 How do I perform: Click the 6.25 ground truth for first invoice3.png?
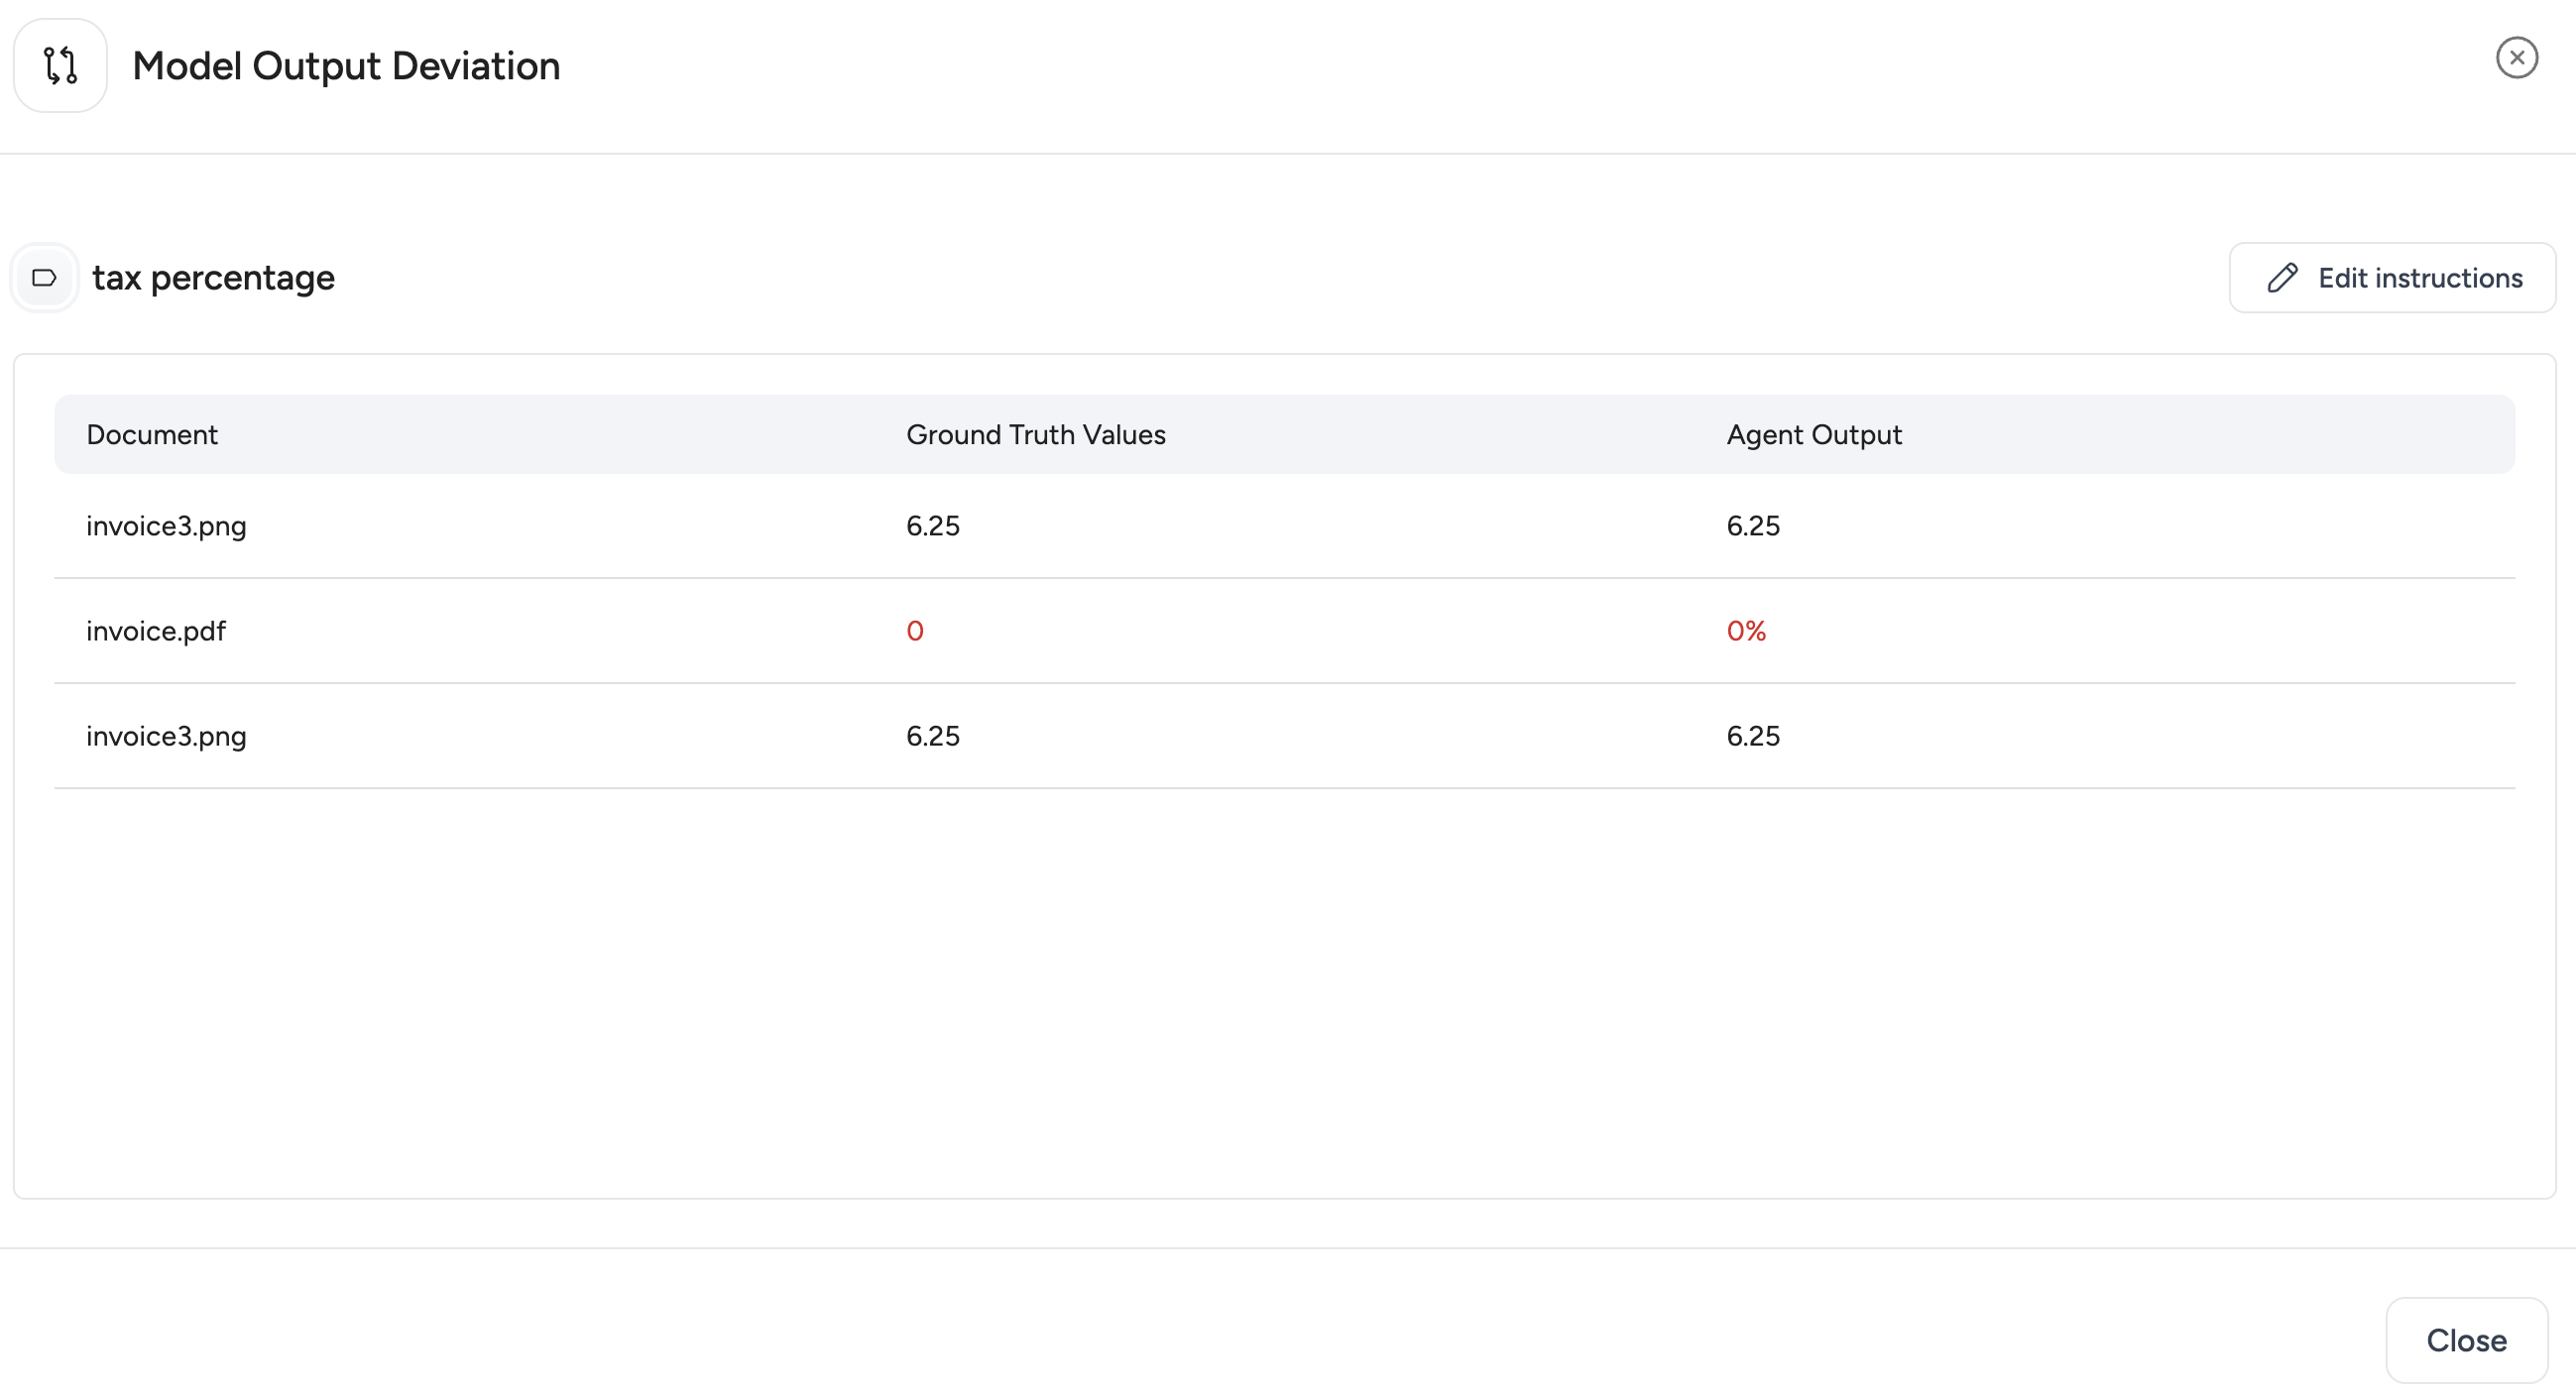[x=932, y=525]
